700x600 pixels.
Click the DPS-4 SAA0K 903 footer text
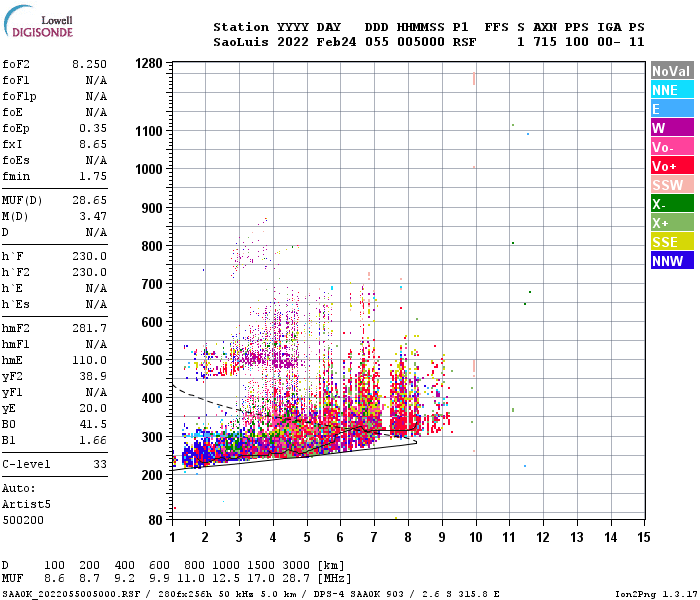coord(358,594)
